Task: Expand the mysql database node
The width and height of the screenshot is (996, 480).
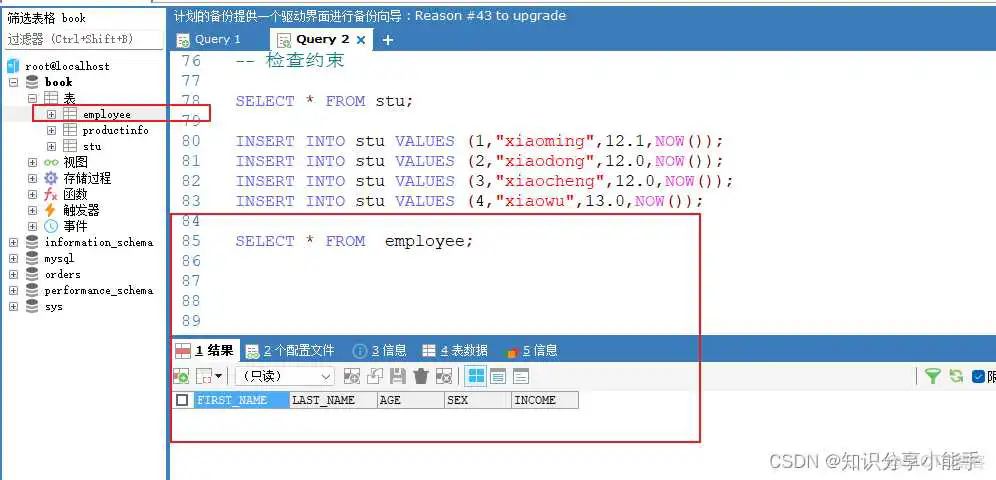Action: click(13, 258)
